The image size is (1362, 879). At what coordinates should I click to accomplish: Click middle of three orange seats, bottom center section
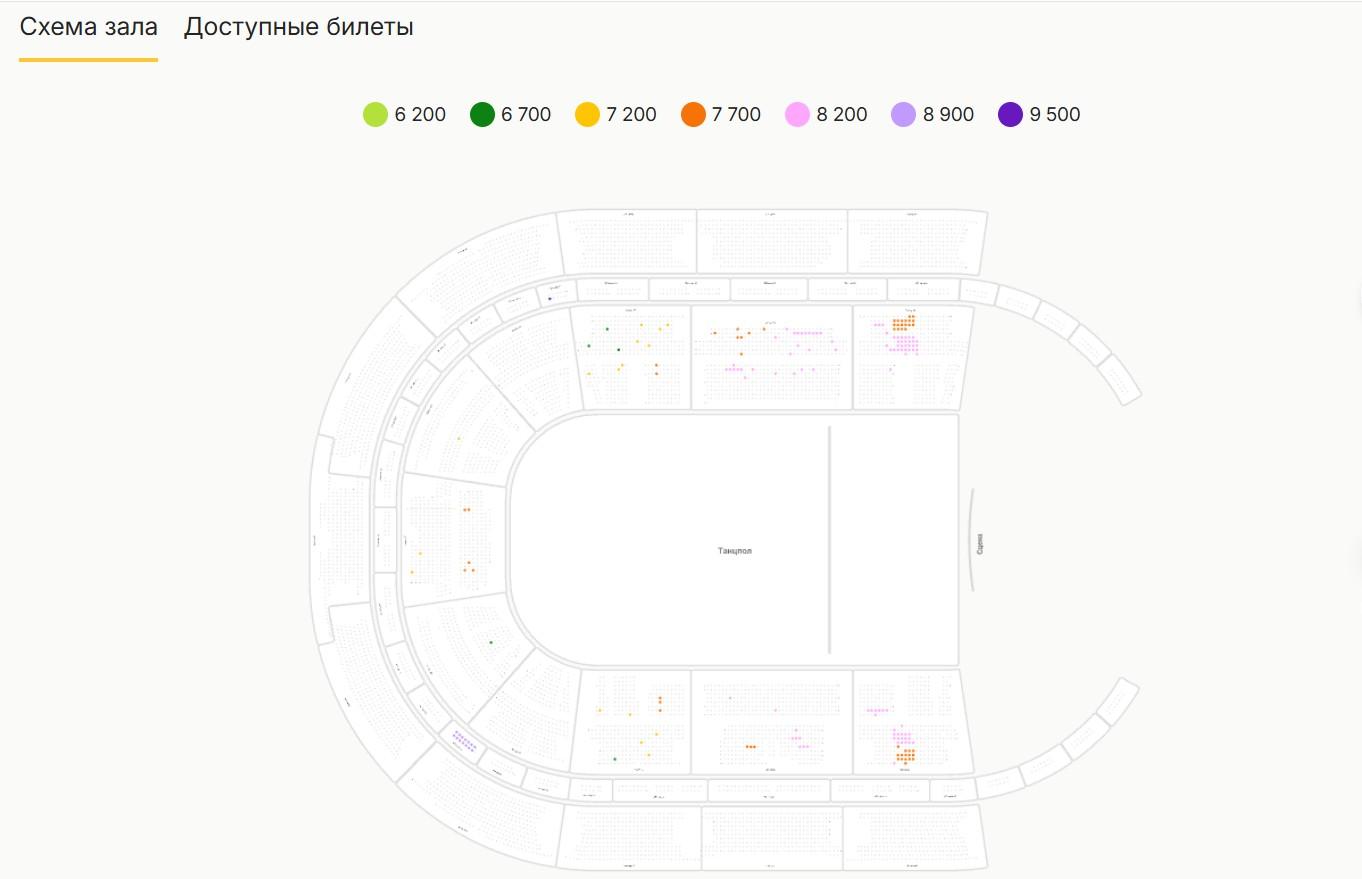[751, 746]
